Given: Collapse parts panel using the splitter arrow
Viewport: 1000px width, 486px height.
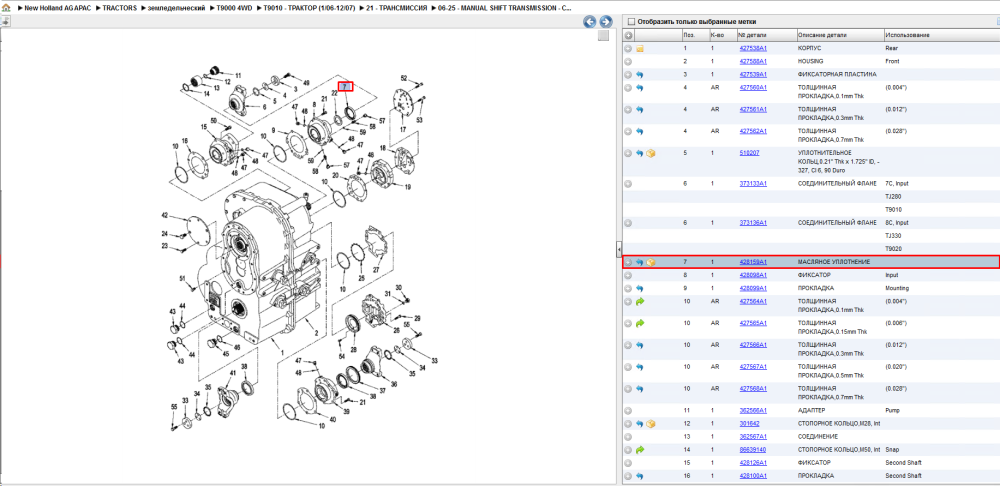Looking at the screenshot, I should pyautogui.click(x=618, y=248).
